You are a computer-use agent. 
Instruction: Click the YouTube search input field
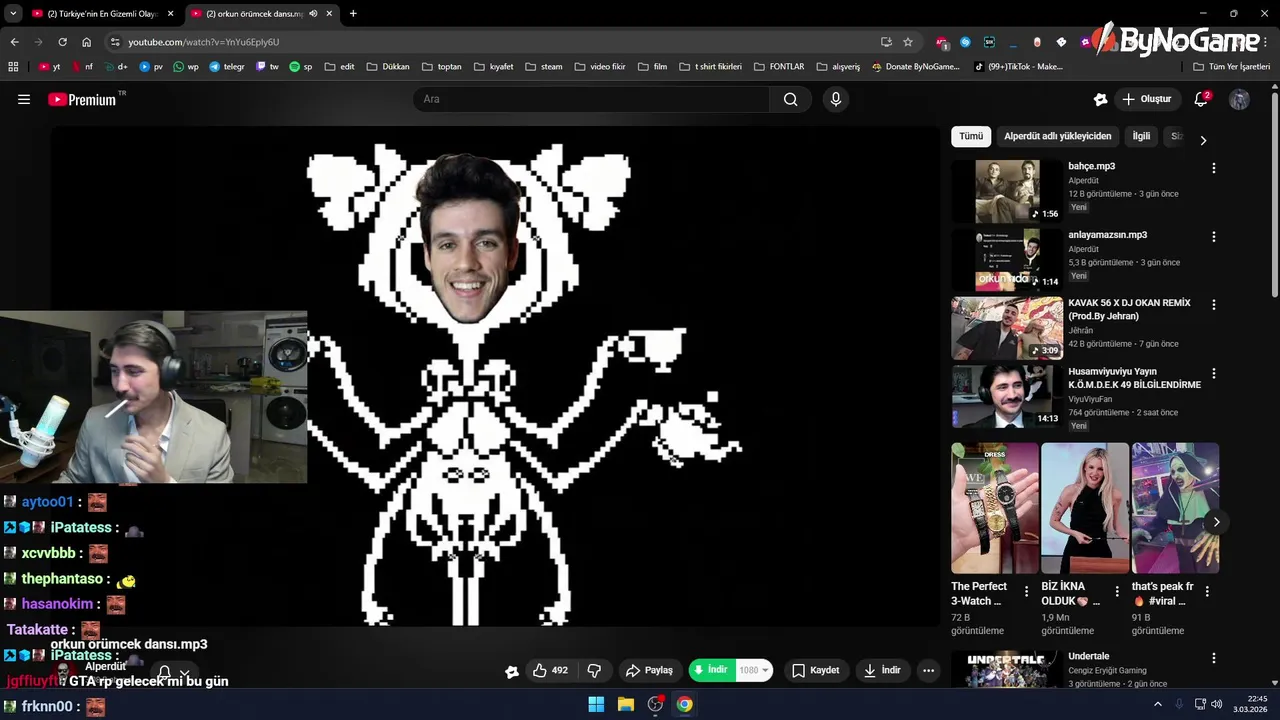coord(592,99)
